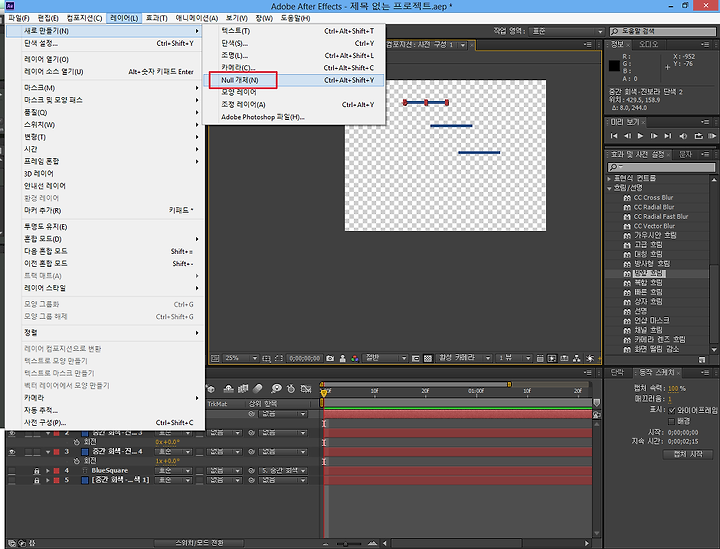
Task: Start RAM preview in Preview panel
Action: [x=712, y=136]
